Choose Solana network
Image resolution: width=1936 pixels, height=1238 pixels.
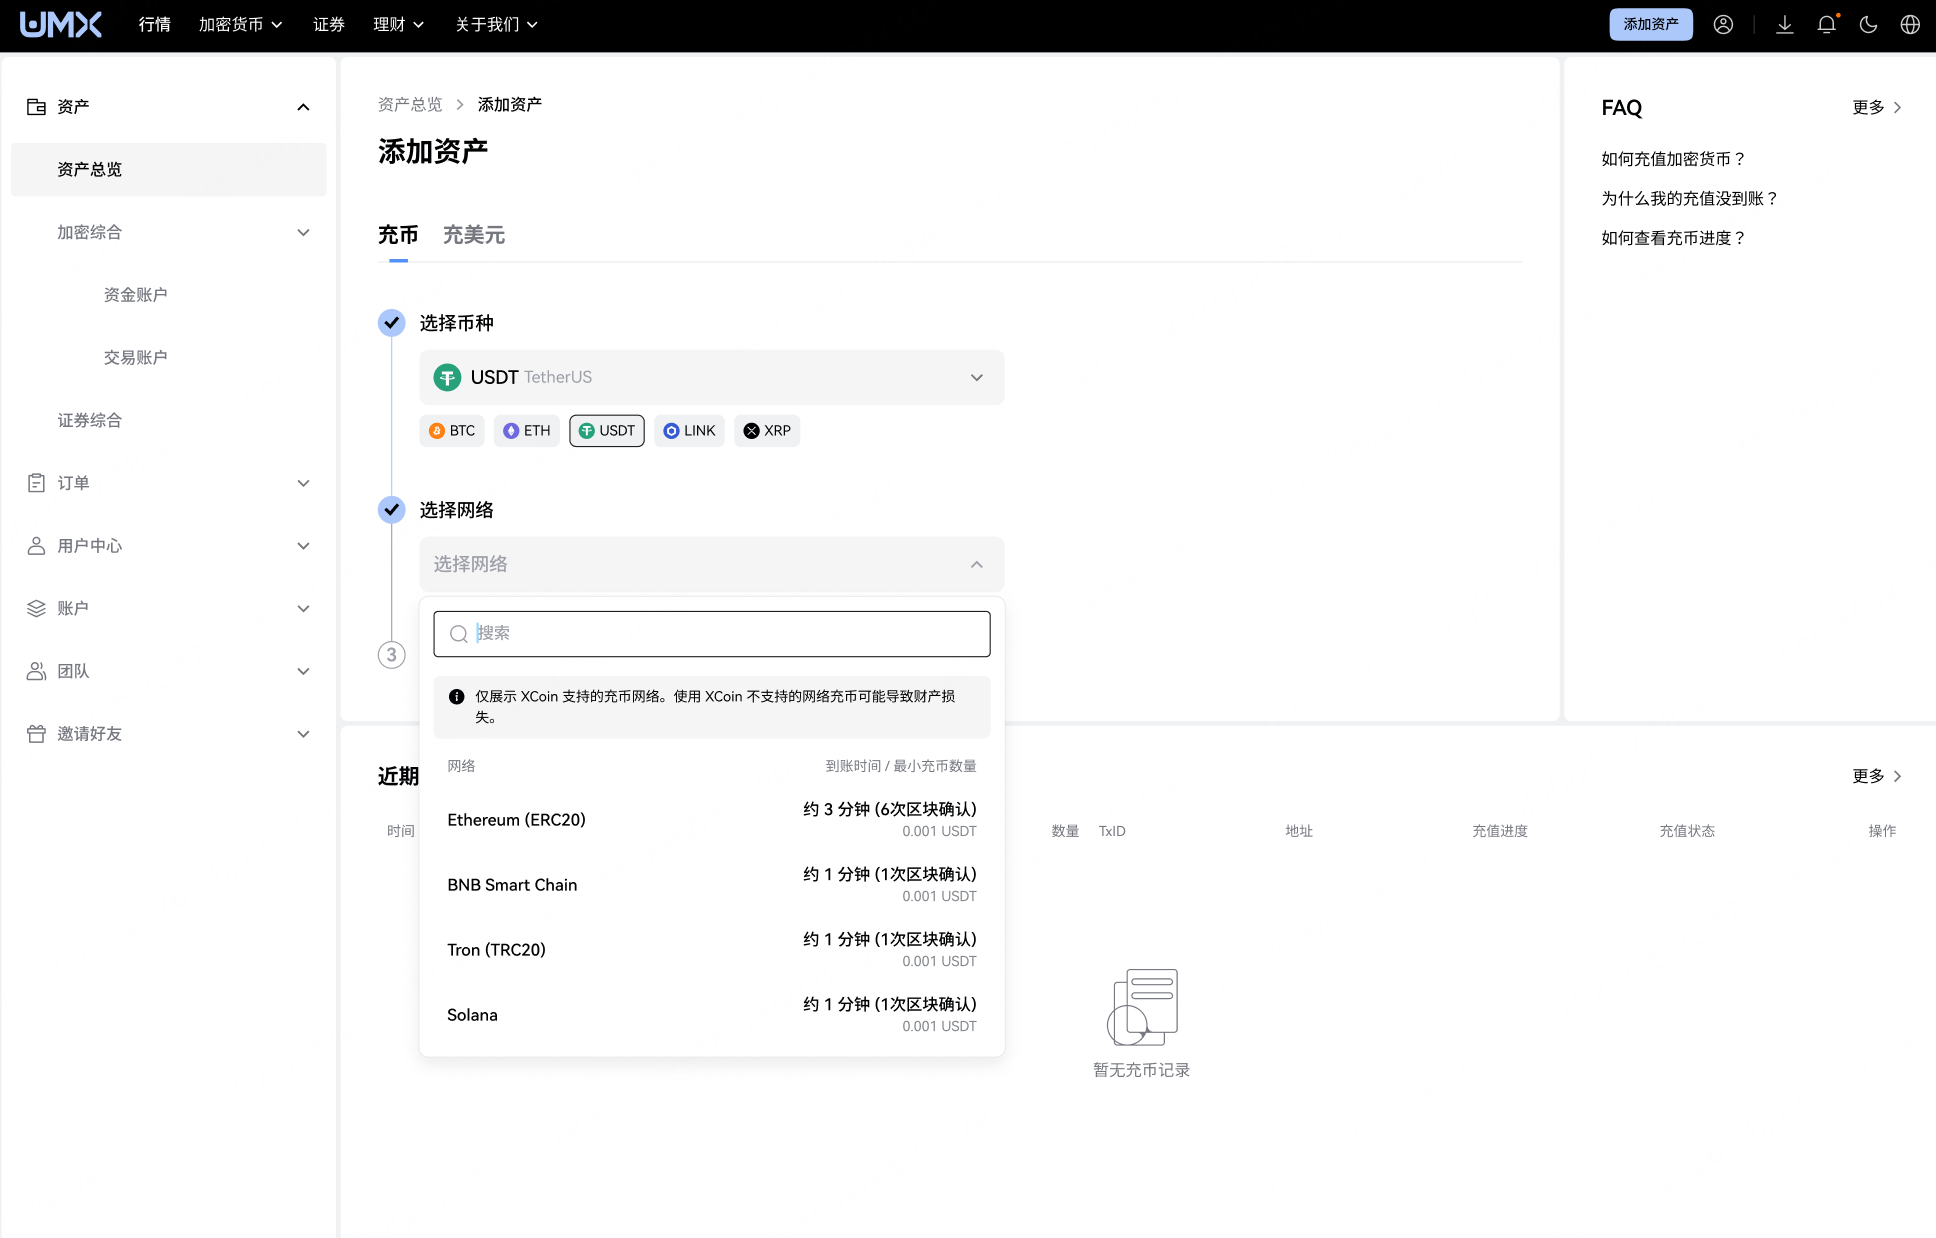point(712,1015)
